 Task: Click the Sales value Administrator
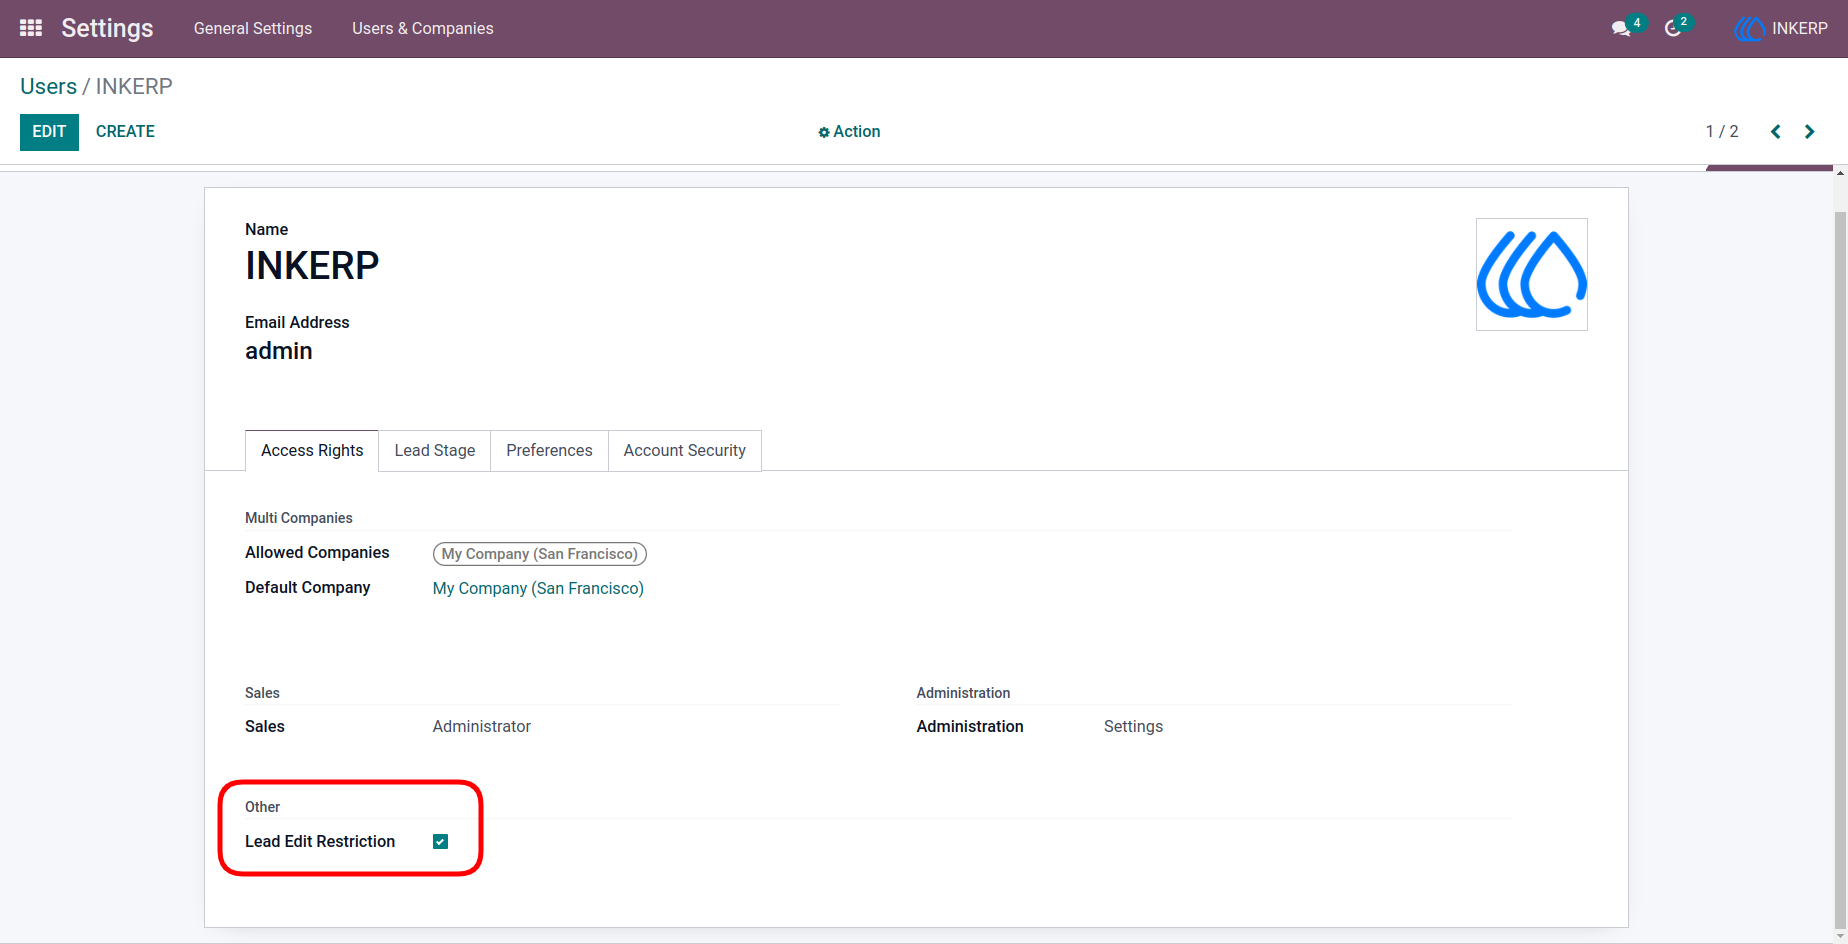[482, 727]
